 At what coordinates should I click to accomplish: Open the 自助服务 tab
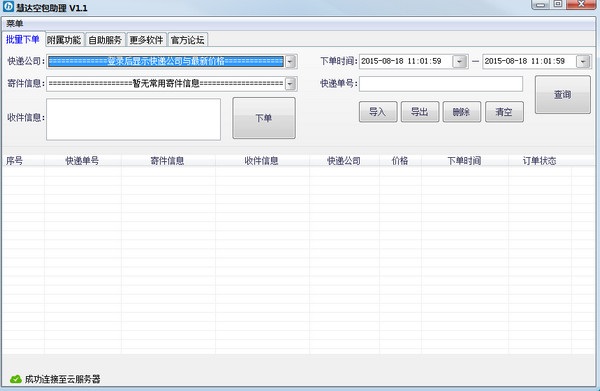coord(105,40)
